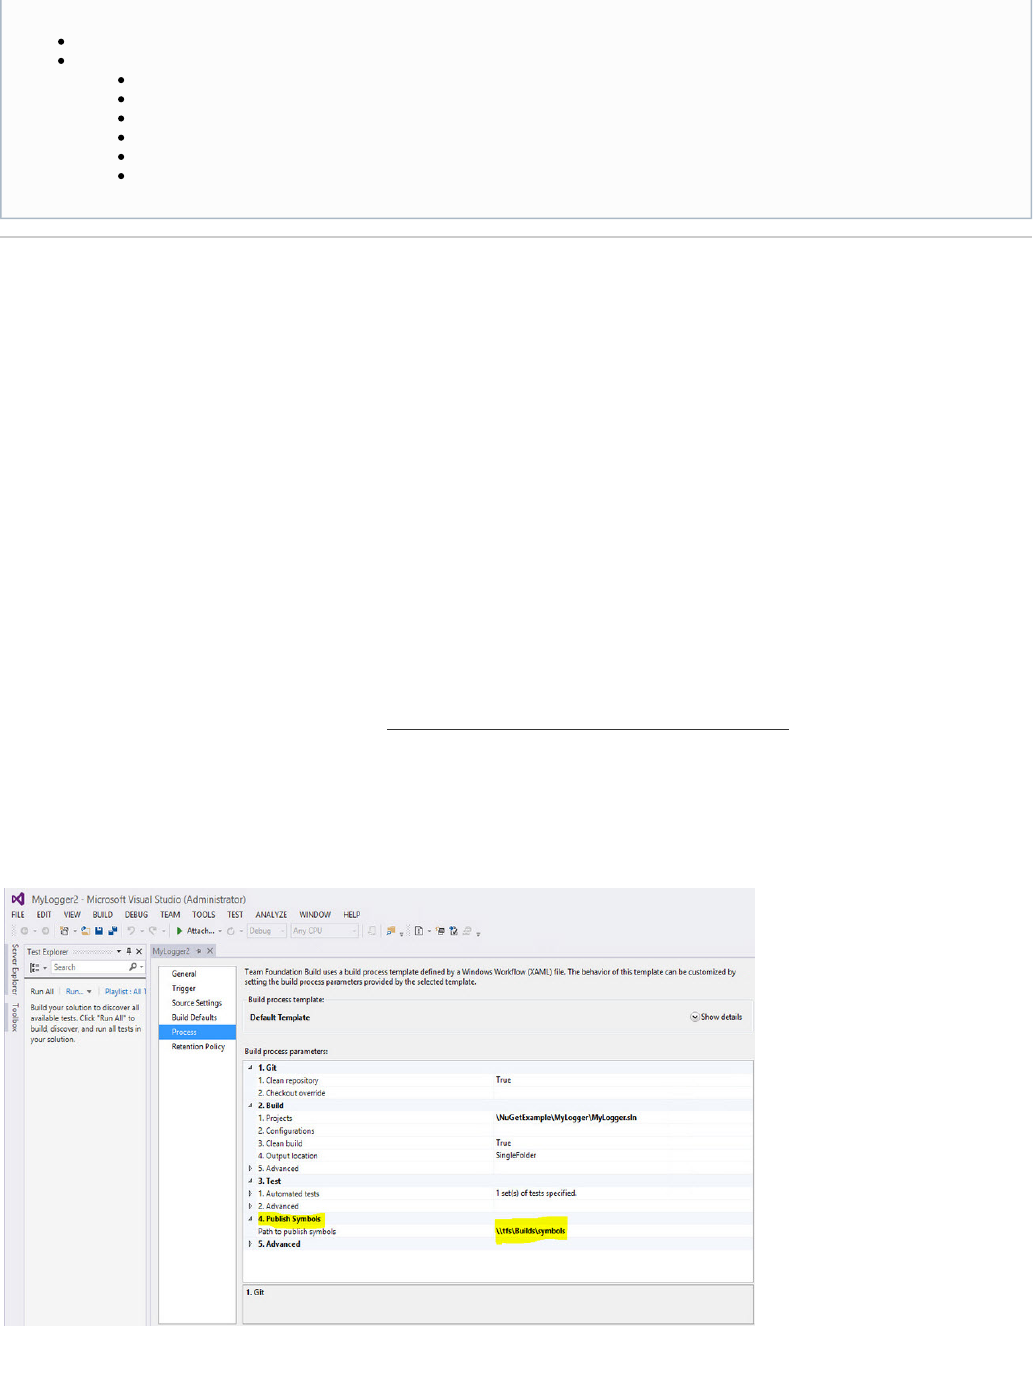
Task: Expand the 1. Automated tests row
Action: click(x=251, y=1194)
